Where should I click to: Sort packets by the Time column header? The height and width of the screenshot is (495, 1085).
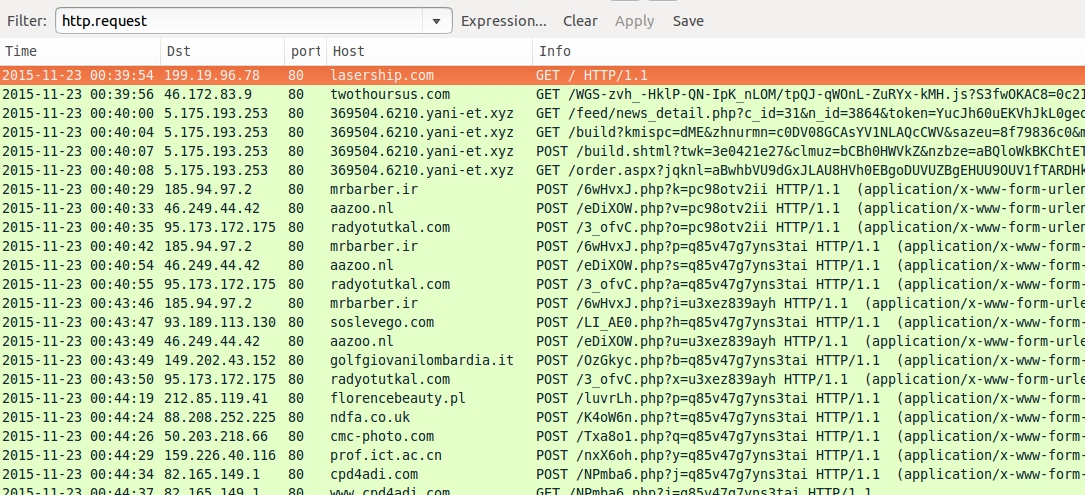point(80,51)
